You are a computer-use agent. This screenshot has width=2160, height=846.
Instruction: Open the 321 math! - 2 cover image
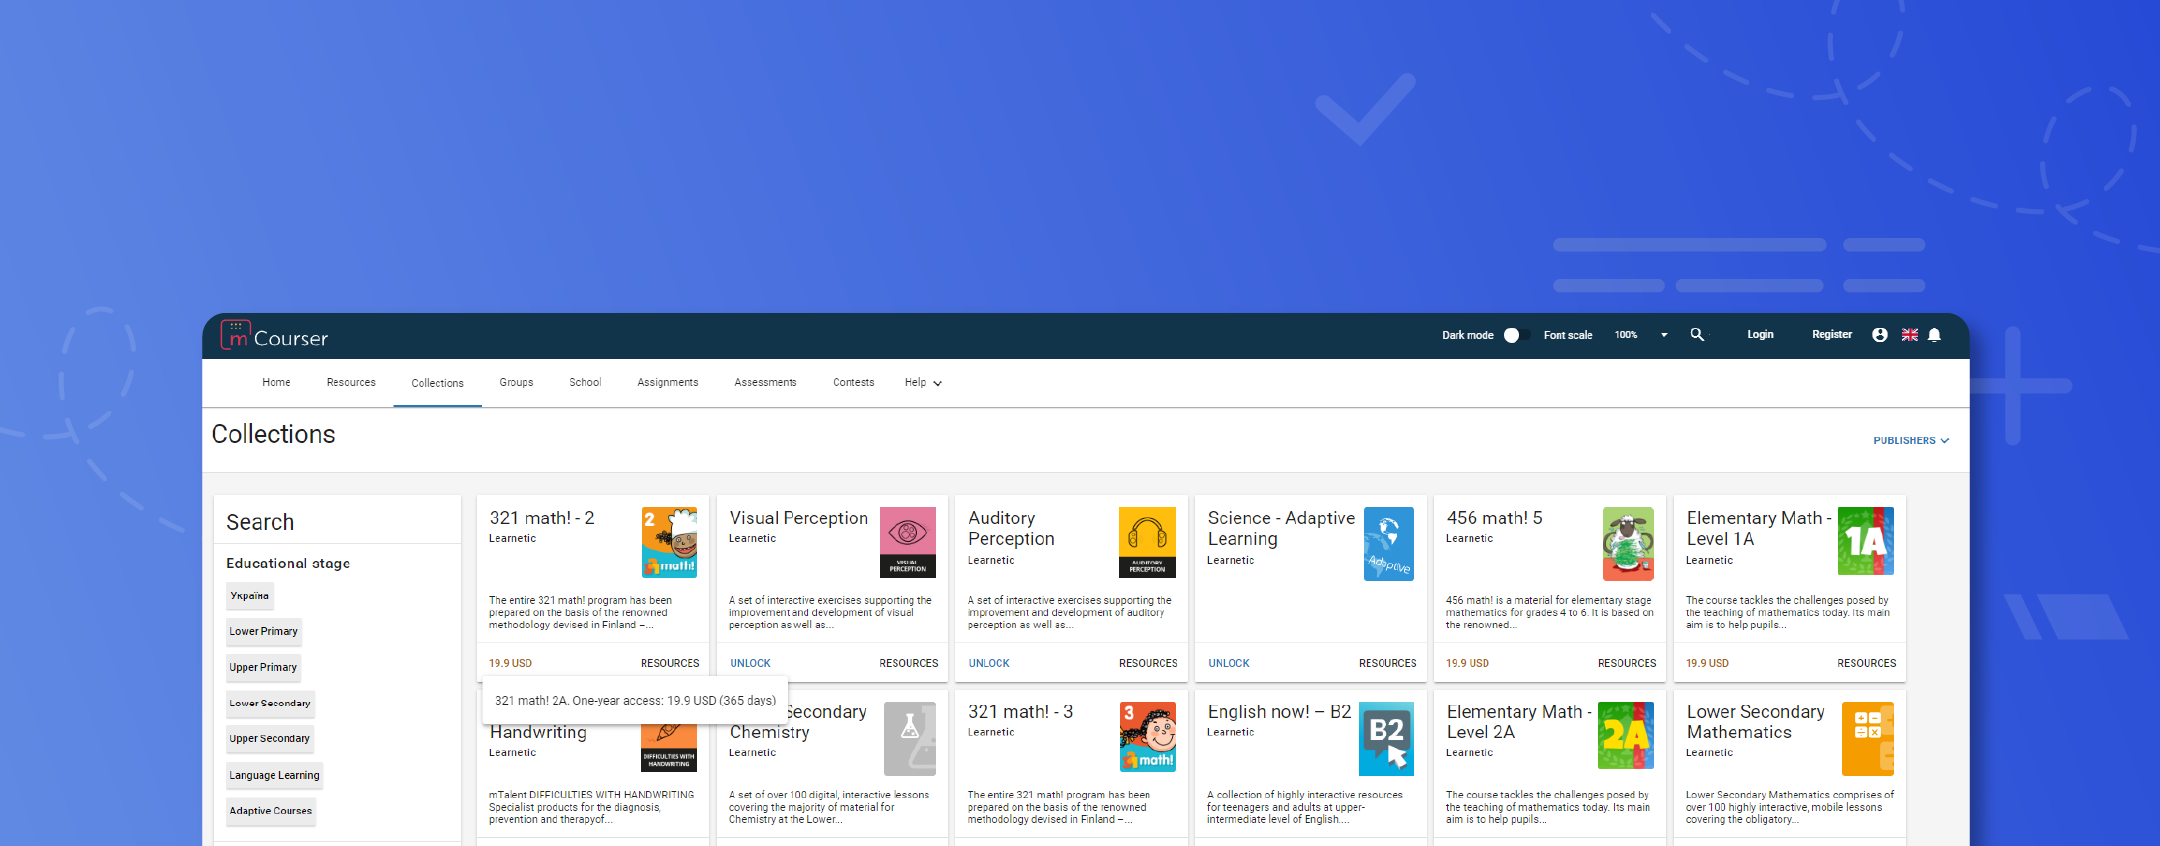click(x=669, y=542)
